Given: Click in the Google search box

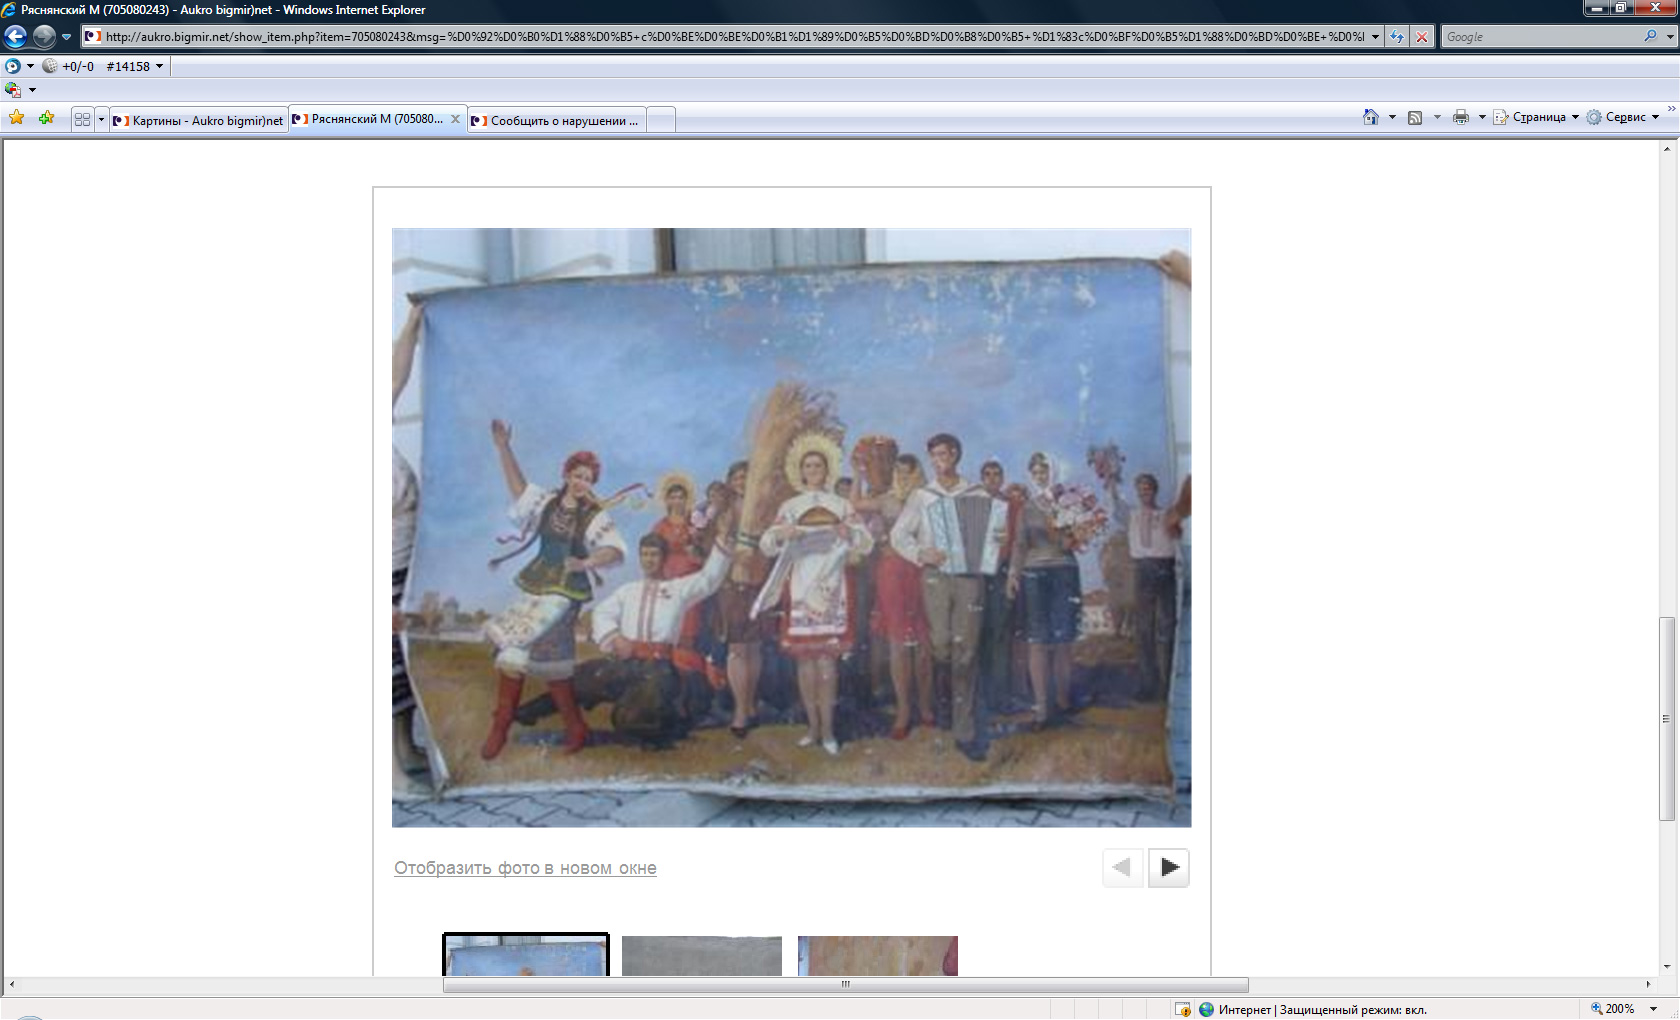Looking at the screenshot, I should click(x=1540, y=37).
